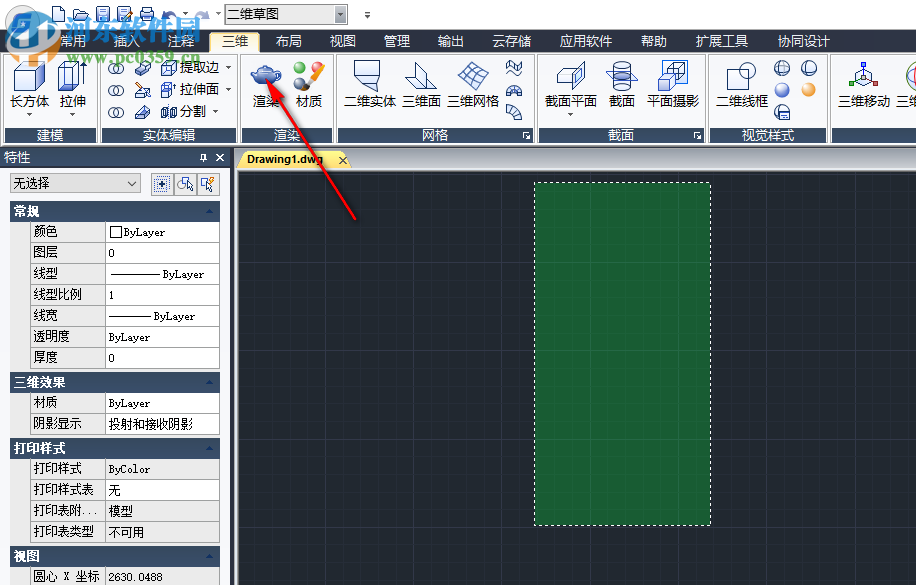Toggle auto-hide pin on 特性 panel
The image size is (916, 585).
pos(204,158)
